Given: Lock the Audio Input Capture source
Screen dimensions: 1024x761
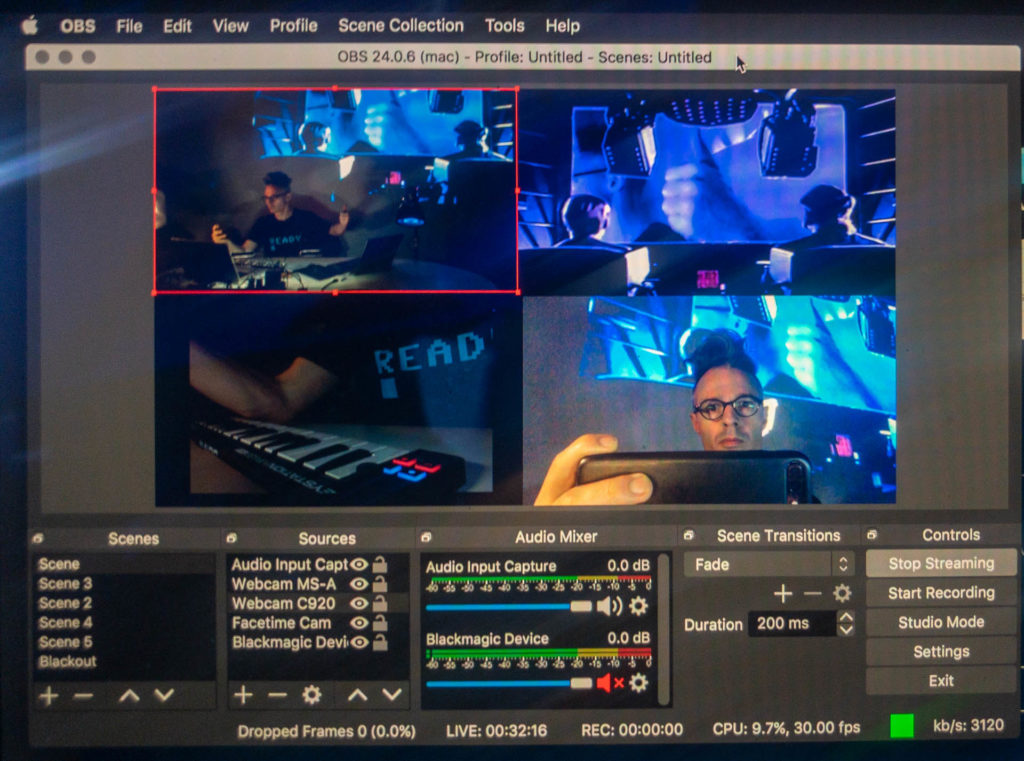Looking at the screenshot, I should point(379,564).
